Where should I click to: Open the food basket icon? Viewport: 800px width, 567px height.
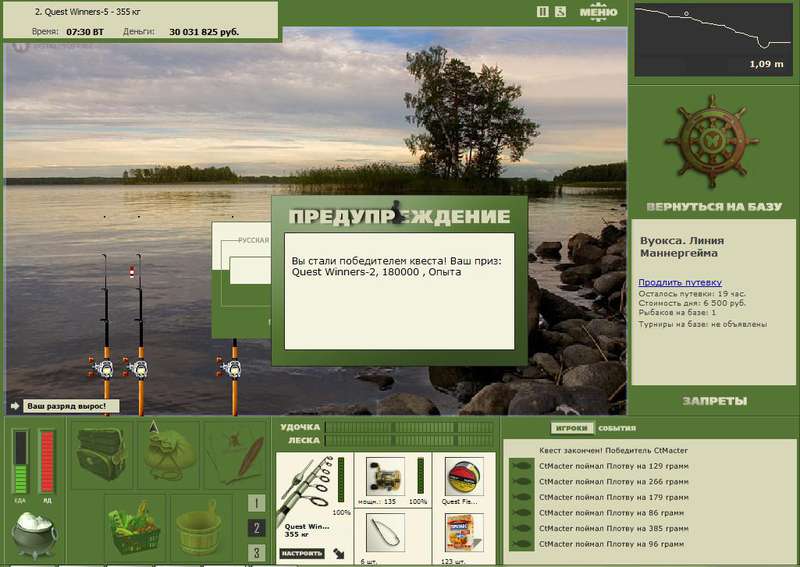click(x=135, y=527)
